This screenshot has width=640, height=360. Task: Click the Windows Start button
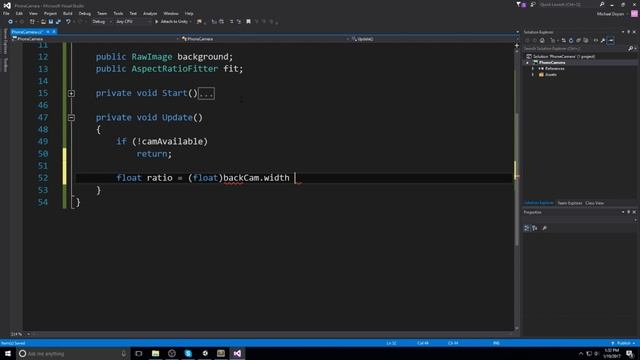pyautogui.click(x=8, y=353)
